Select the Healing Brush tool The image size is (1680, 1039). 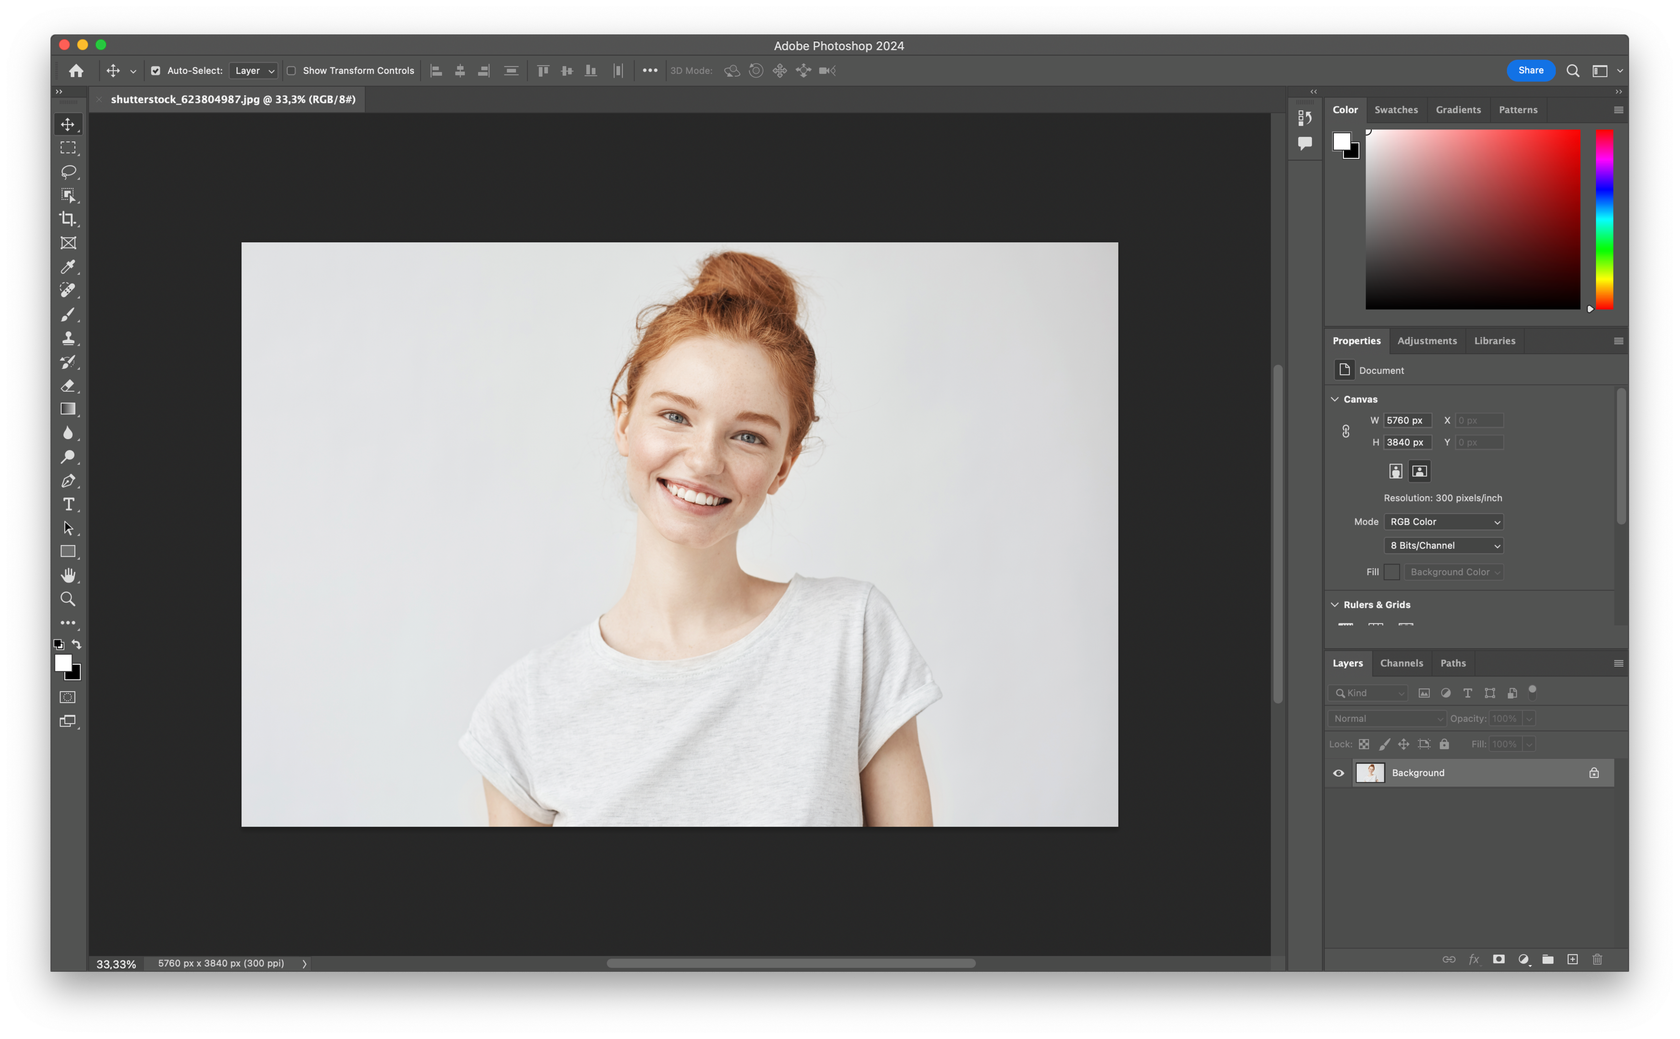[68, 291]
